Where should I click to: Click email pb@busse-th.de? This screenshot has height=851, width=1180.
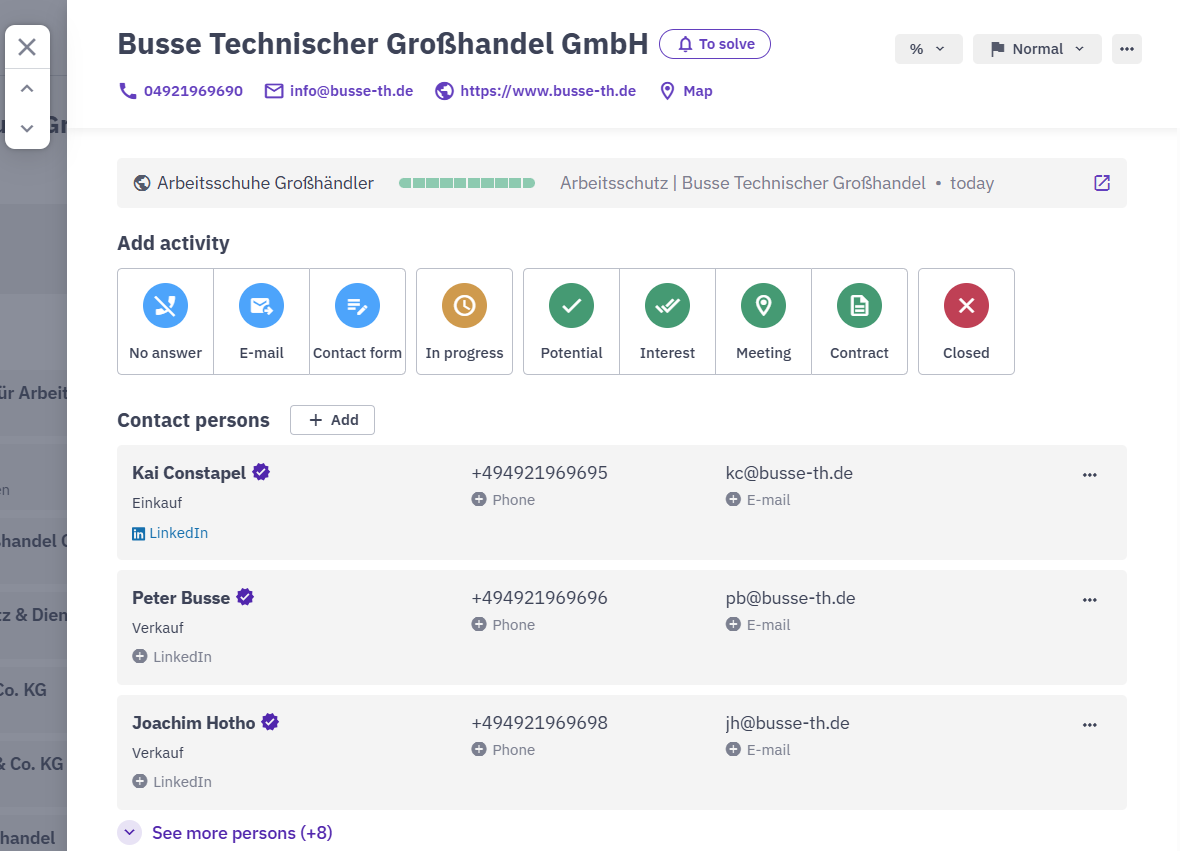790,598
